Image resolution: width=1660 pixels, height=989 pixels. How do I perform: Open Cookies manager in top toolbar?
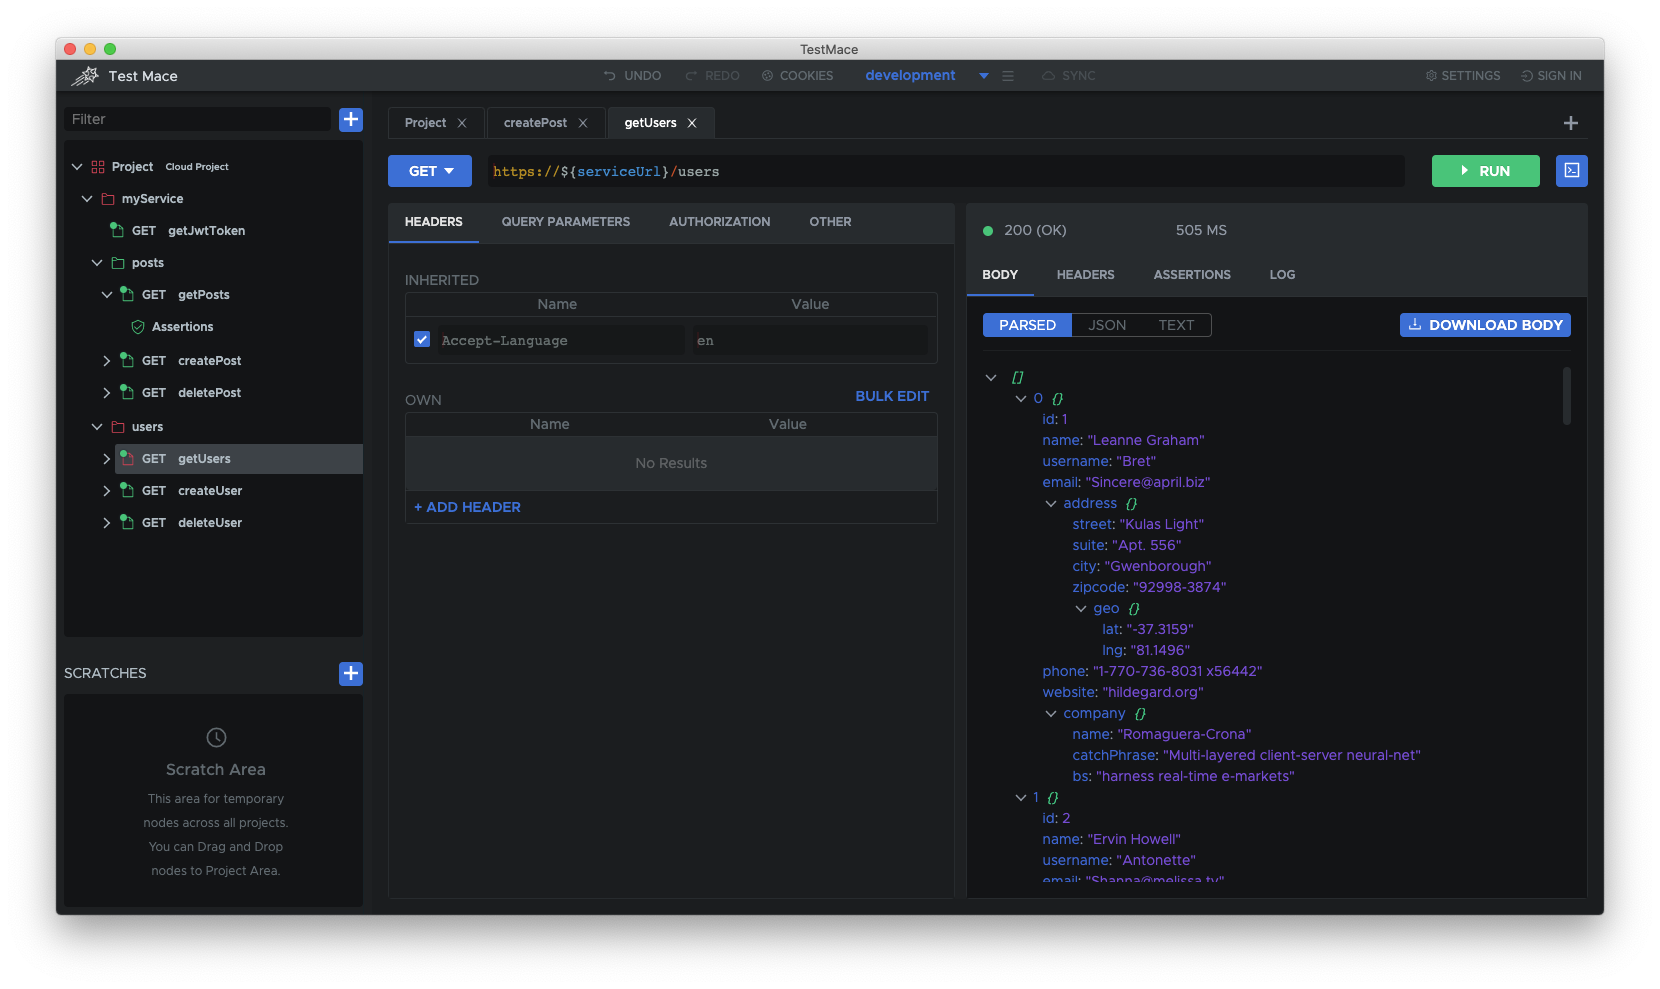click(797, 76)
